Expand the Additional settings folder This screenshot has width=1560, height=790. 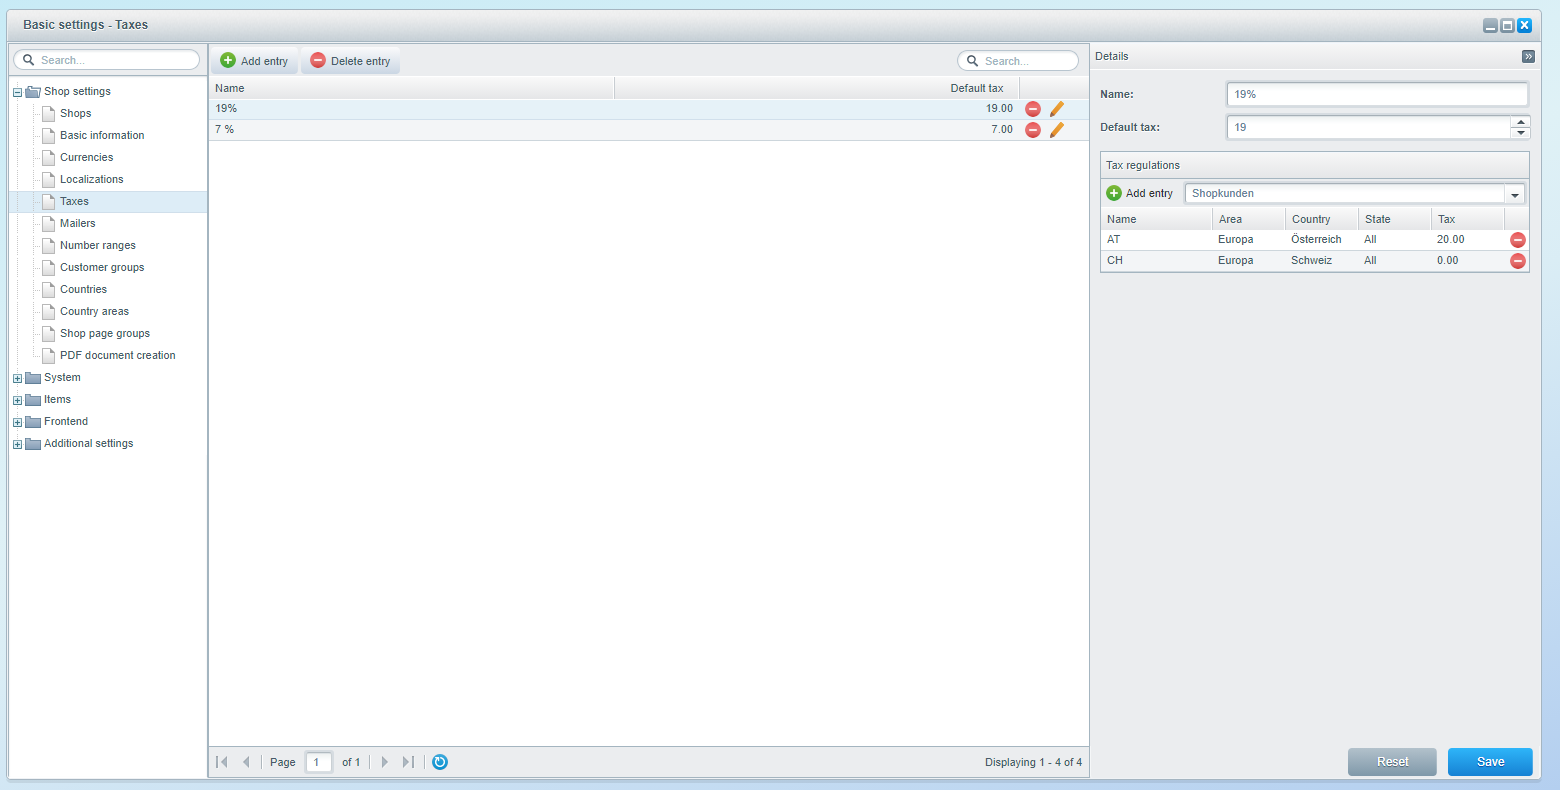pos(17,444)
